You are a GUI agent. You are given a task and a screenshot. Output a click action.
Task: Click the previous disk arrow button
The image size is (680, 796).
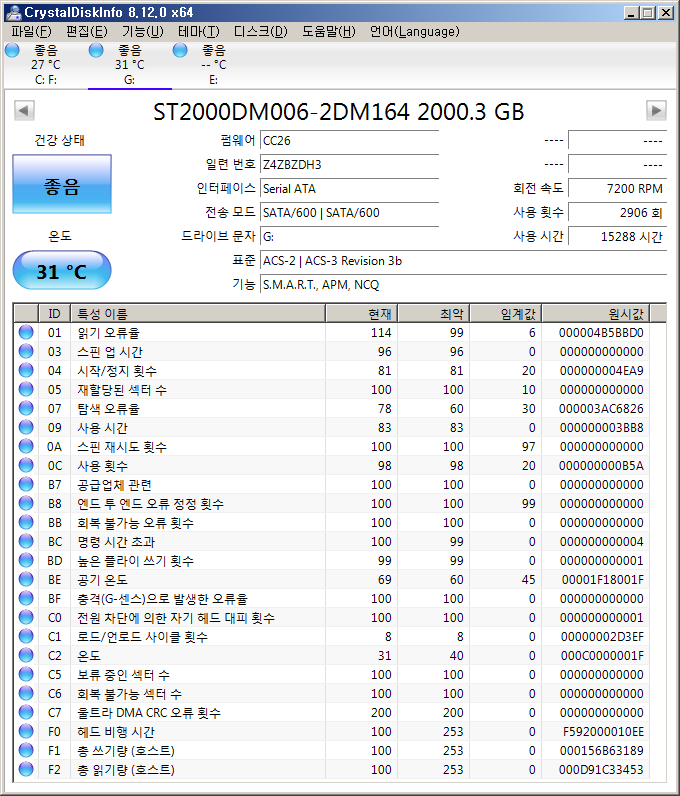coord(24,110)
